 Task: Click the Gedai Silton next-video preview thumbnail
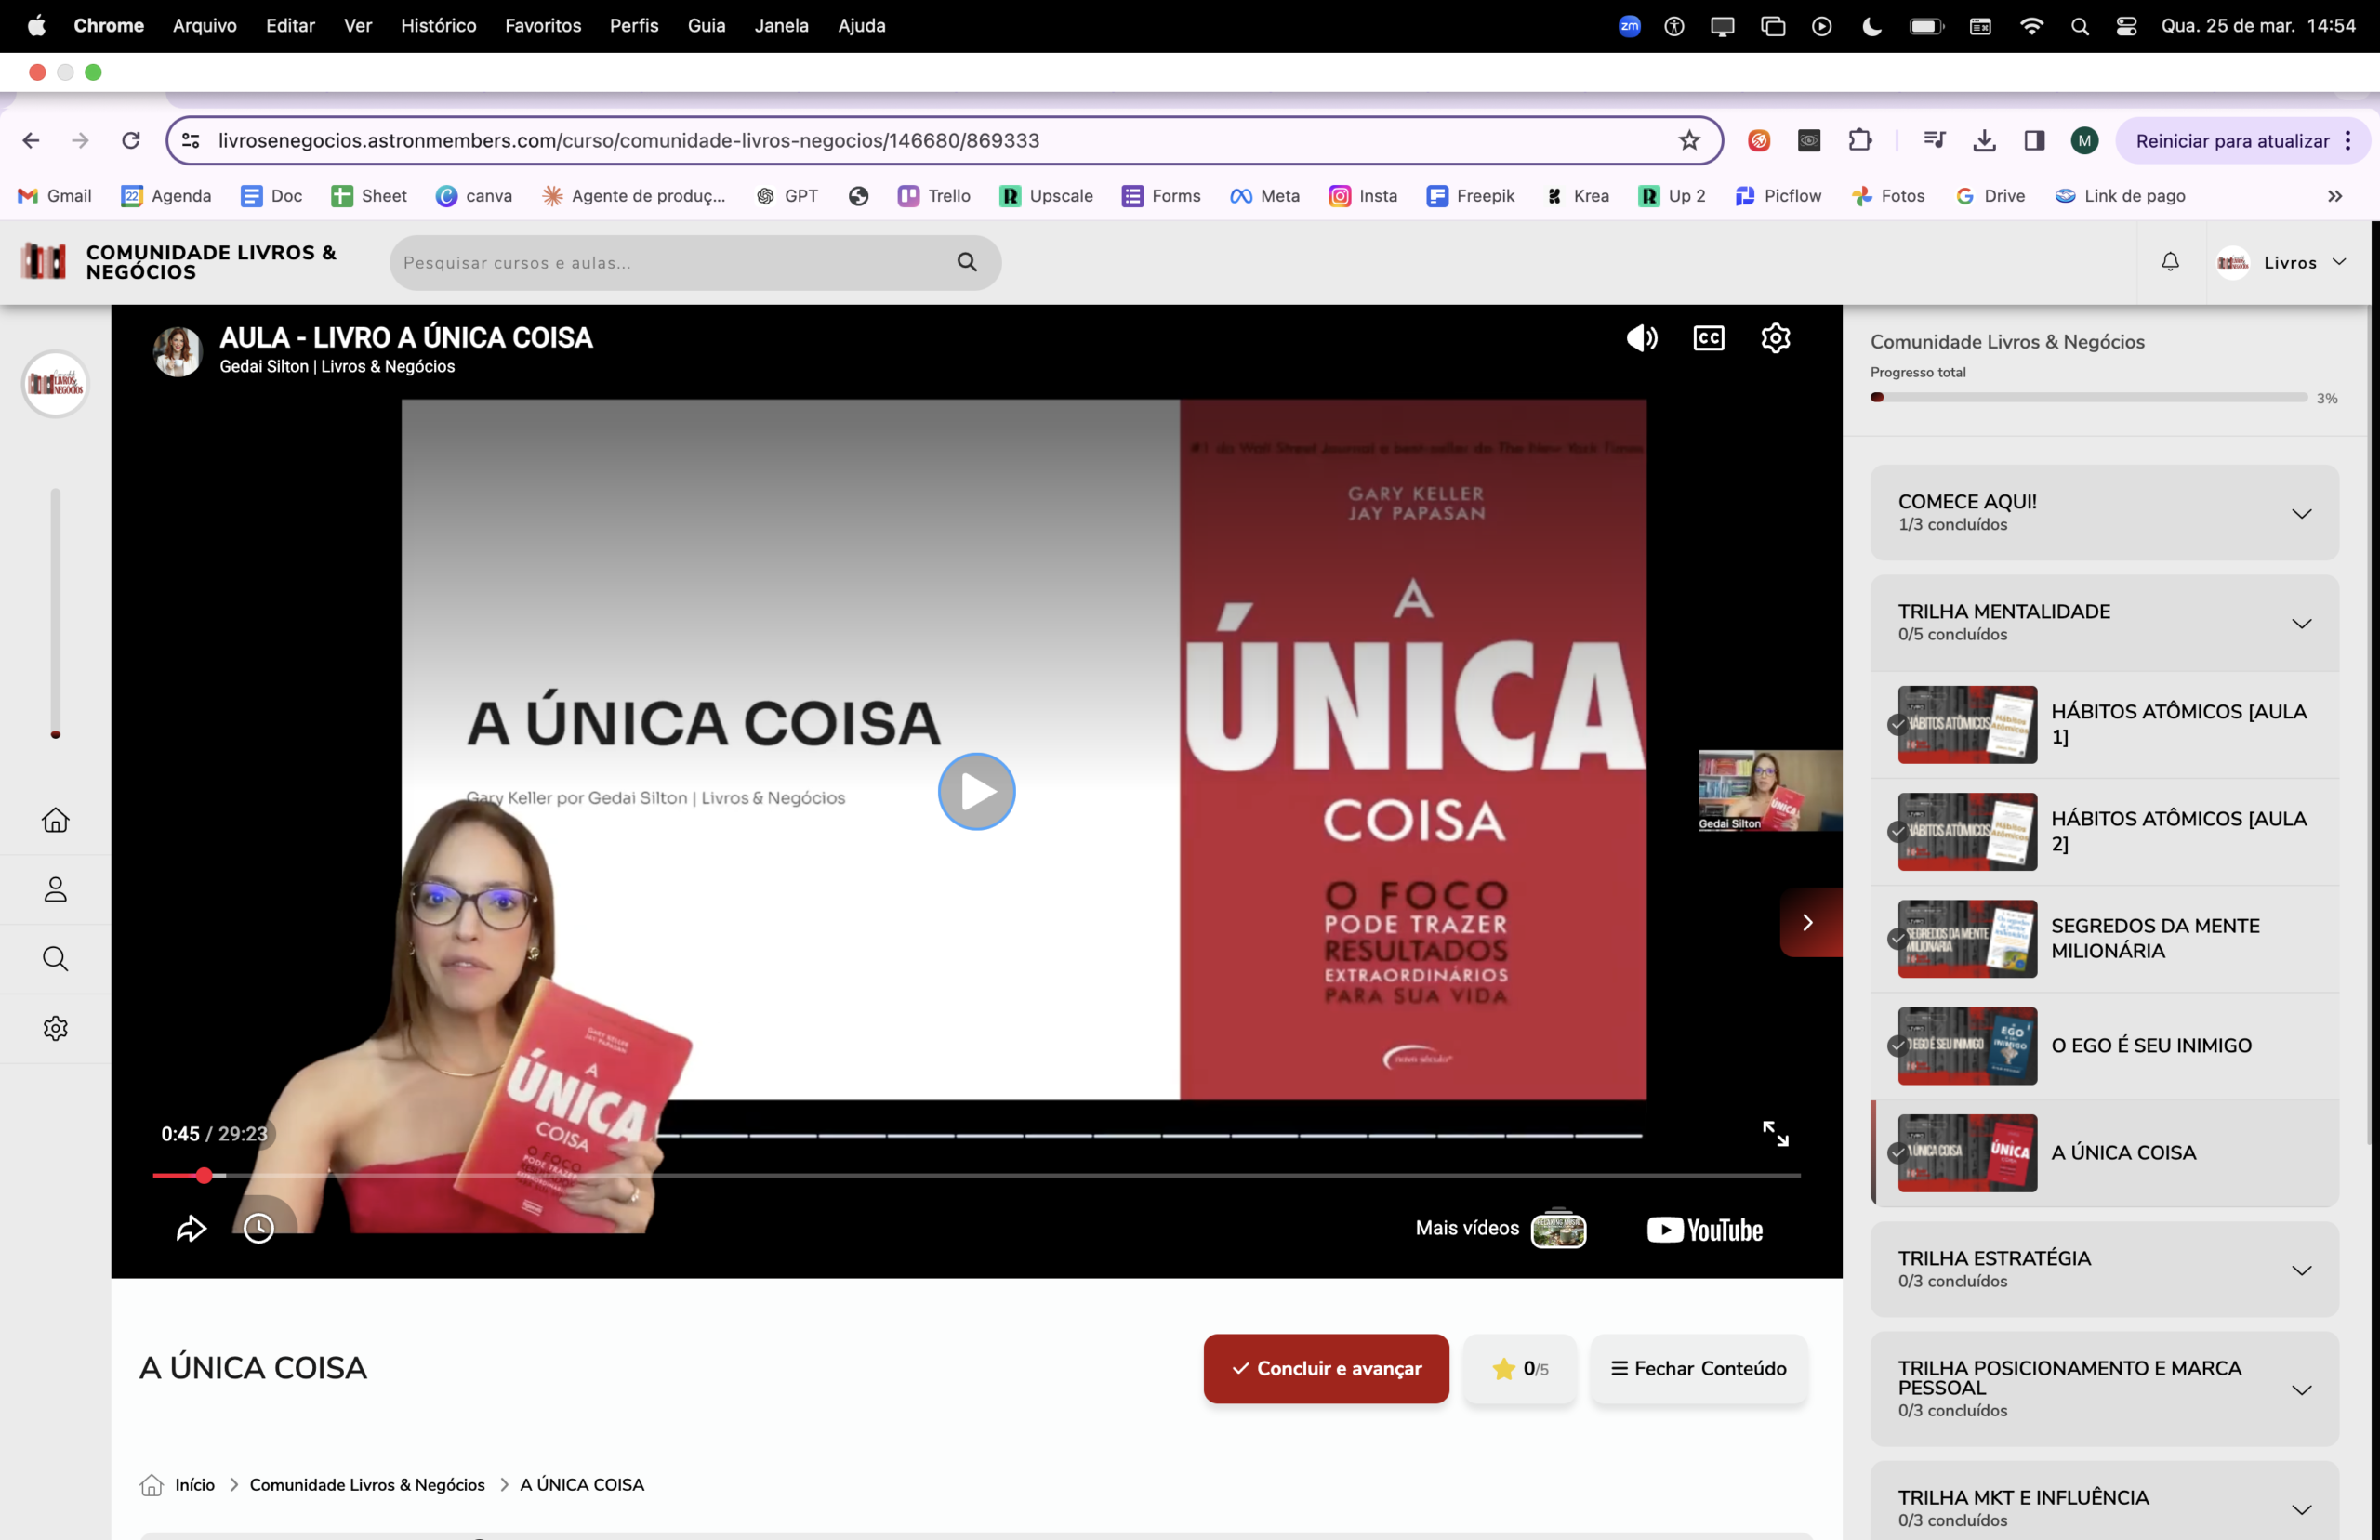tap(1770, 790)
